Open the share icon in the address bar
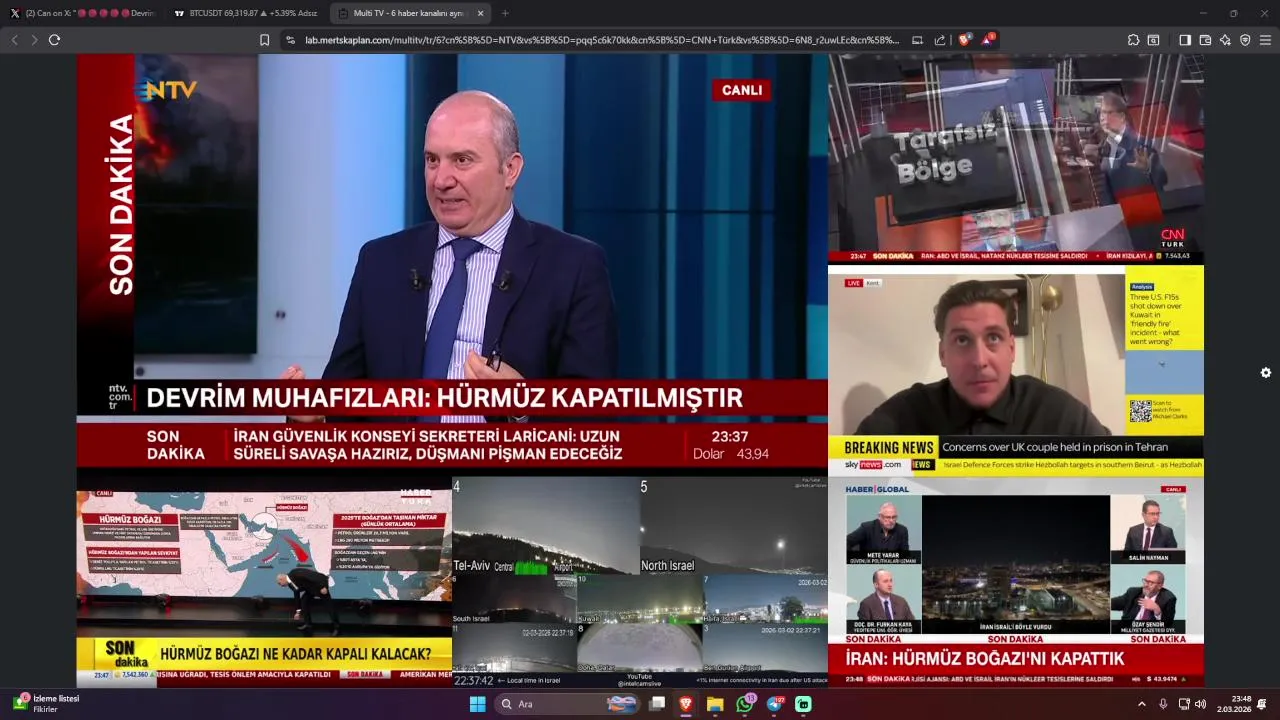The width and height of the screenshot is (1280, 720). (x=940, y=40)
